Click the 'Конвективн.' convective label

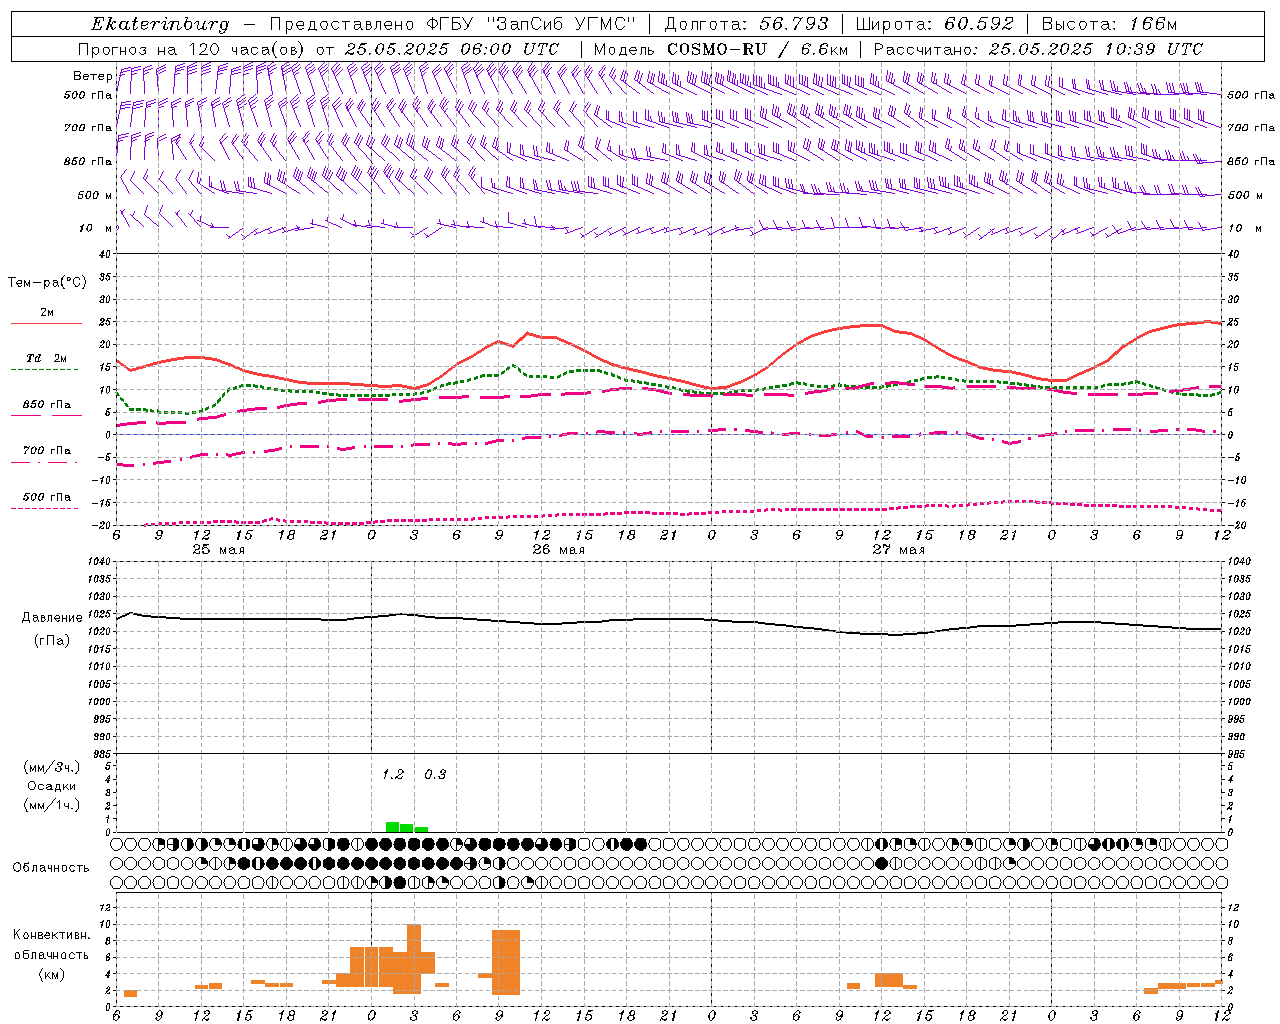tap(51, 935)
